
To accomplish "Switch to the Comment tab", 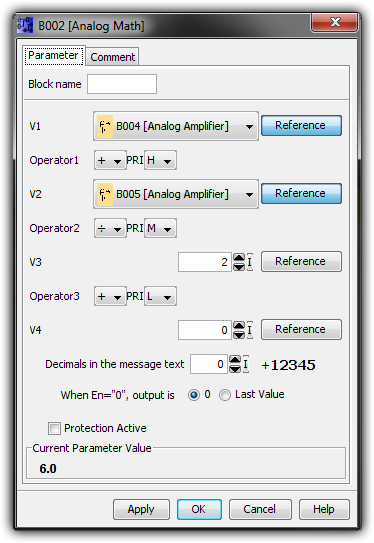I will (113, 57).
